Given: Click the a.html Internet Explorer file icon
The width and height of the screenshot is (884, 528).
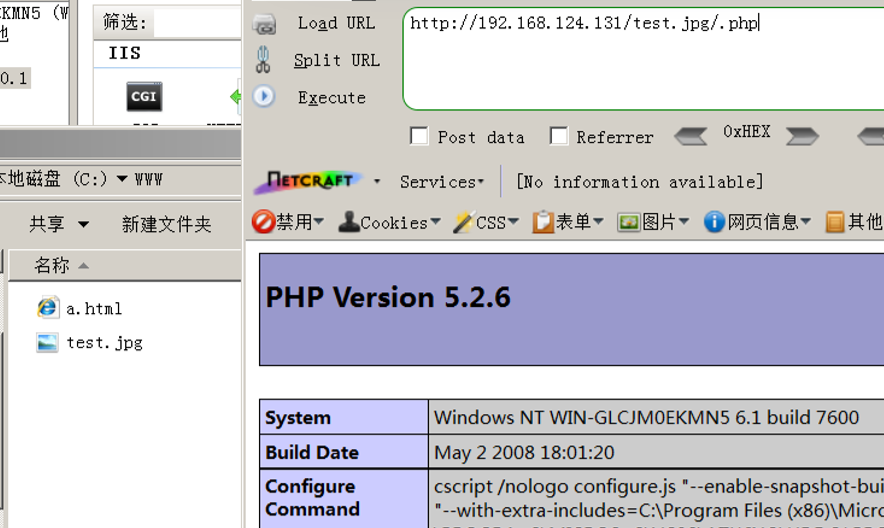Looking at the screenshot, I should (47, 308).
